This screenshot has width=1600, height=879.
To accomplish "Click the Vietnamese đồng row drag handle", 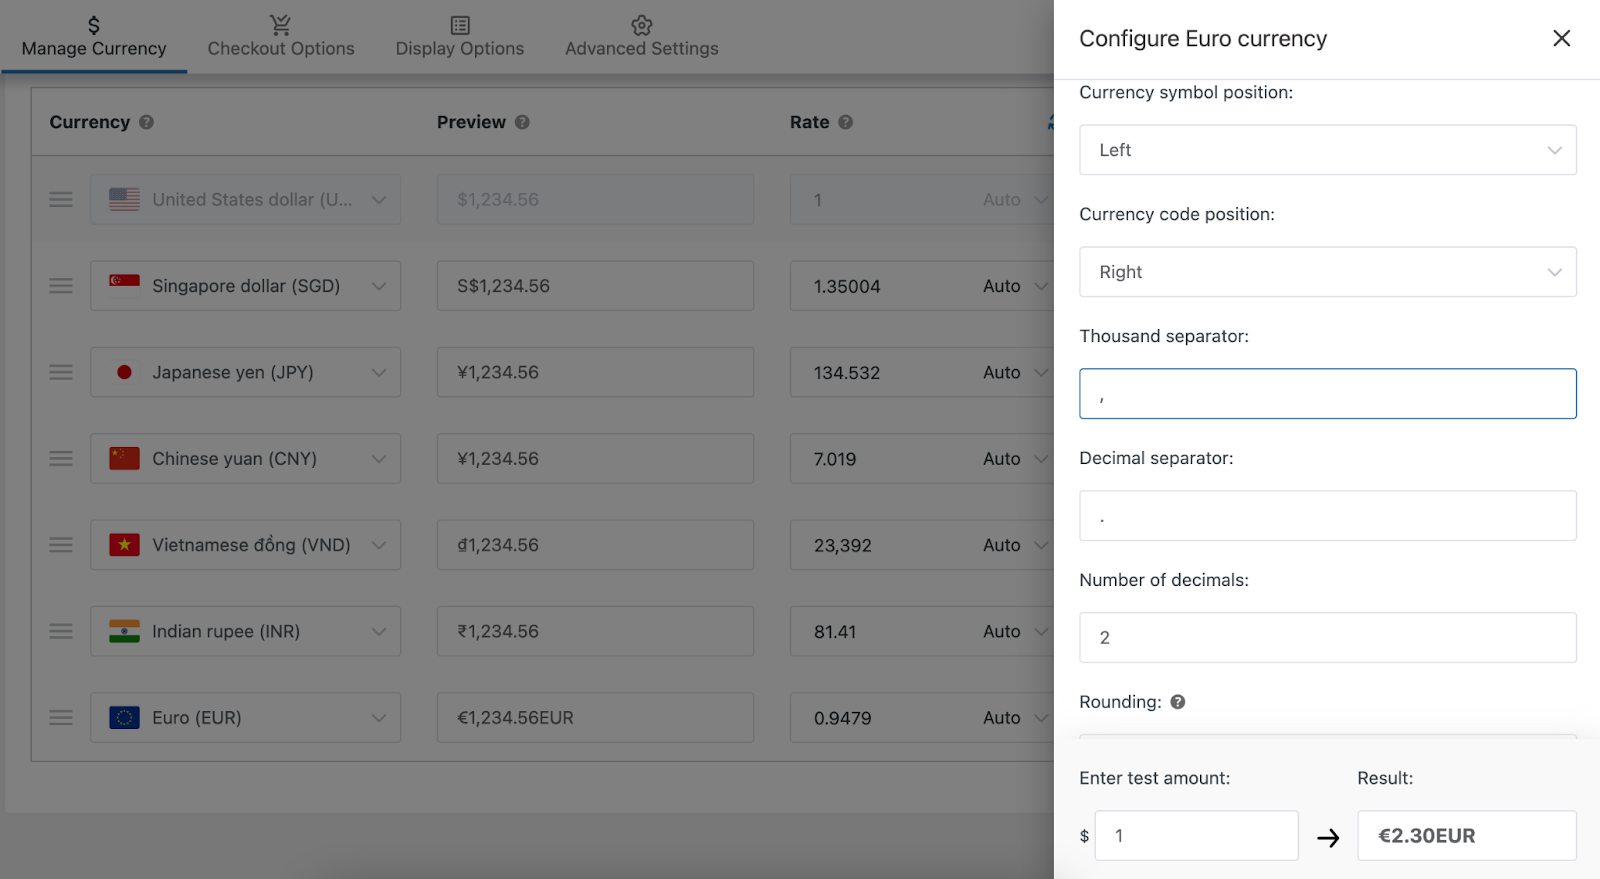I will click(61, 545).
